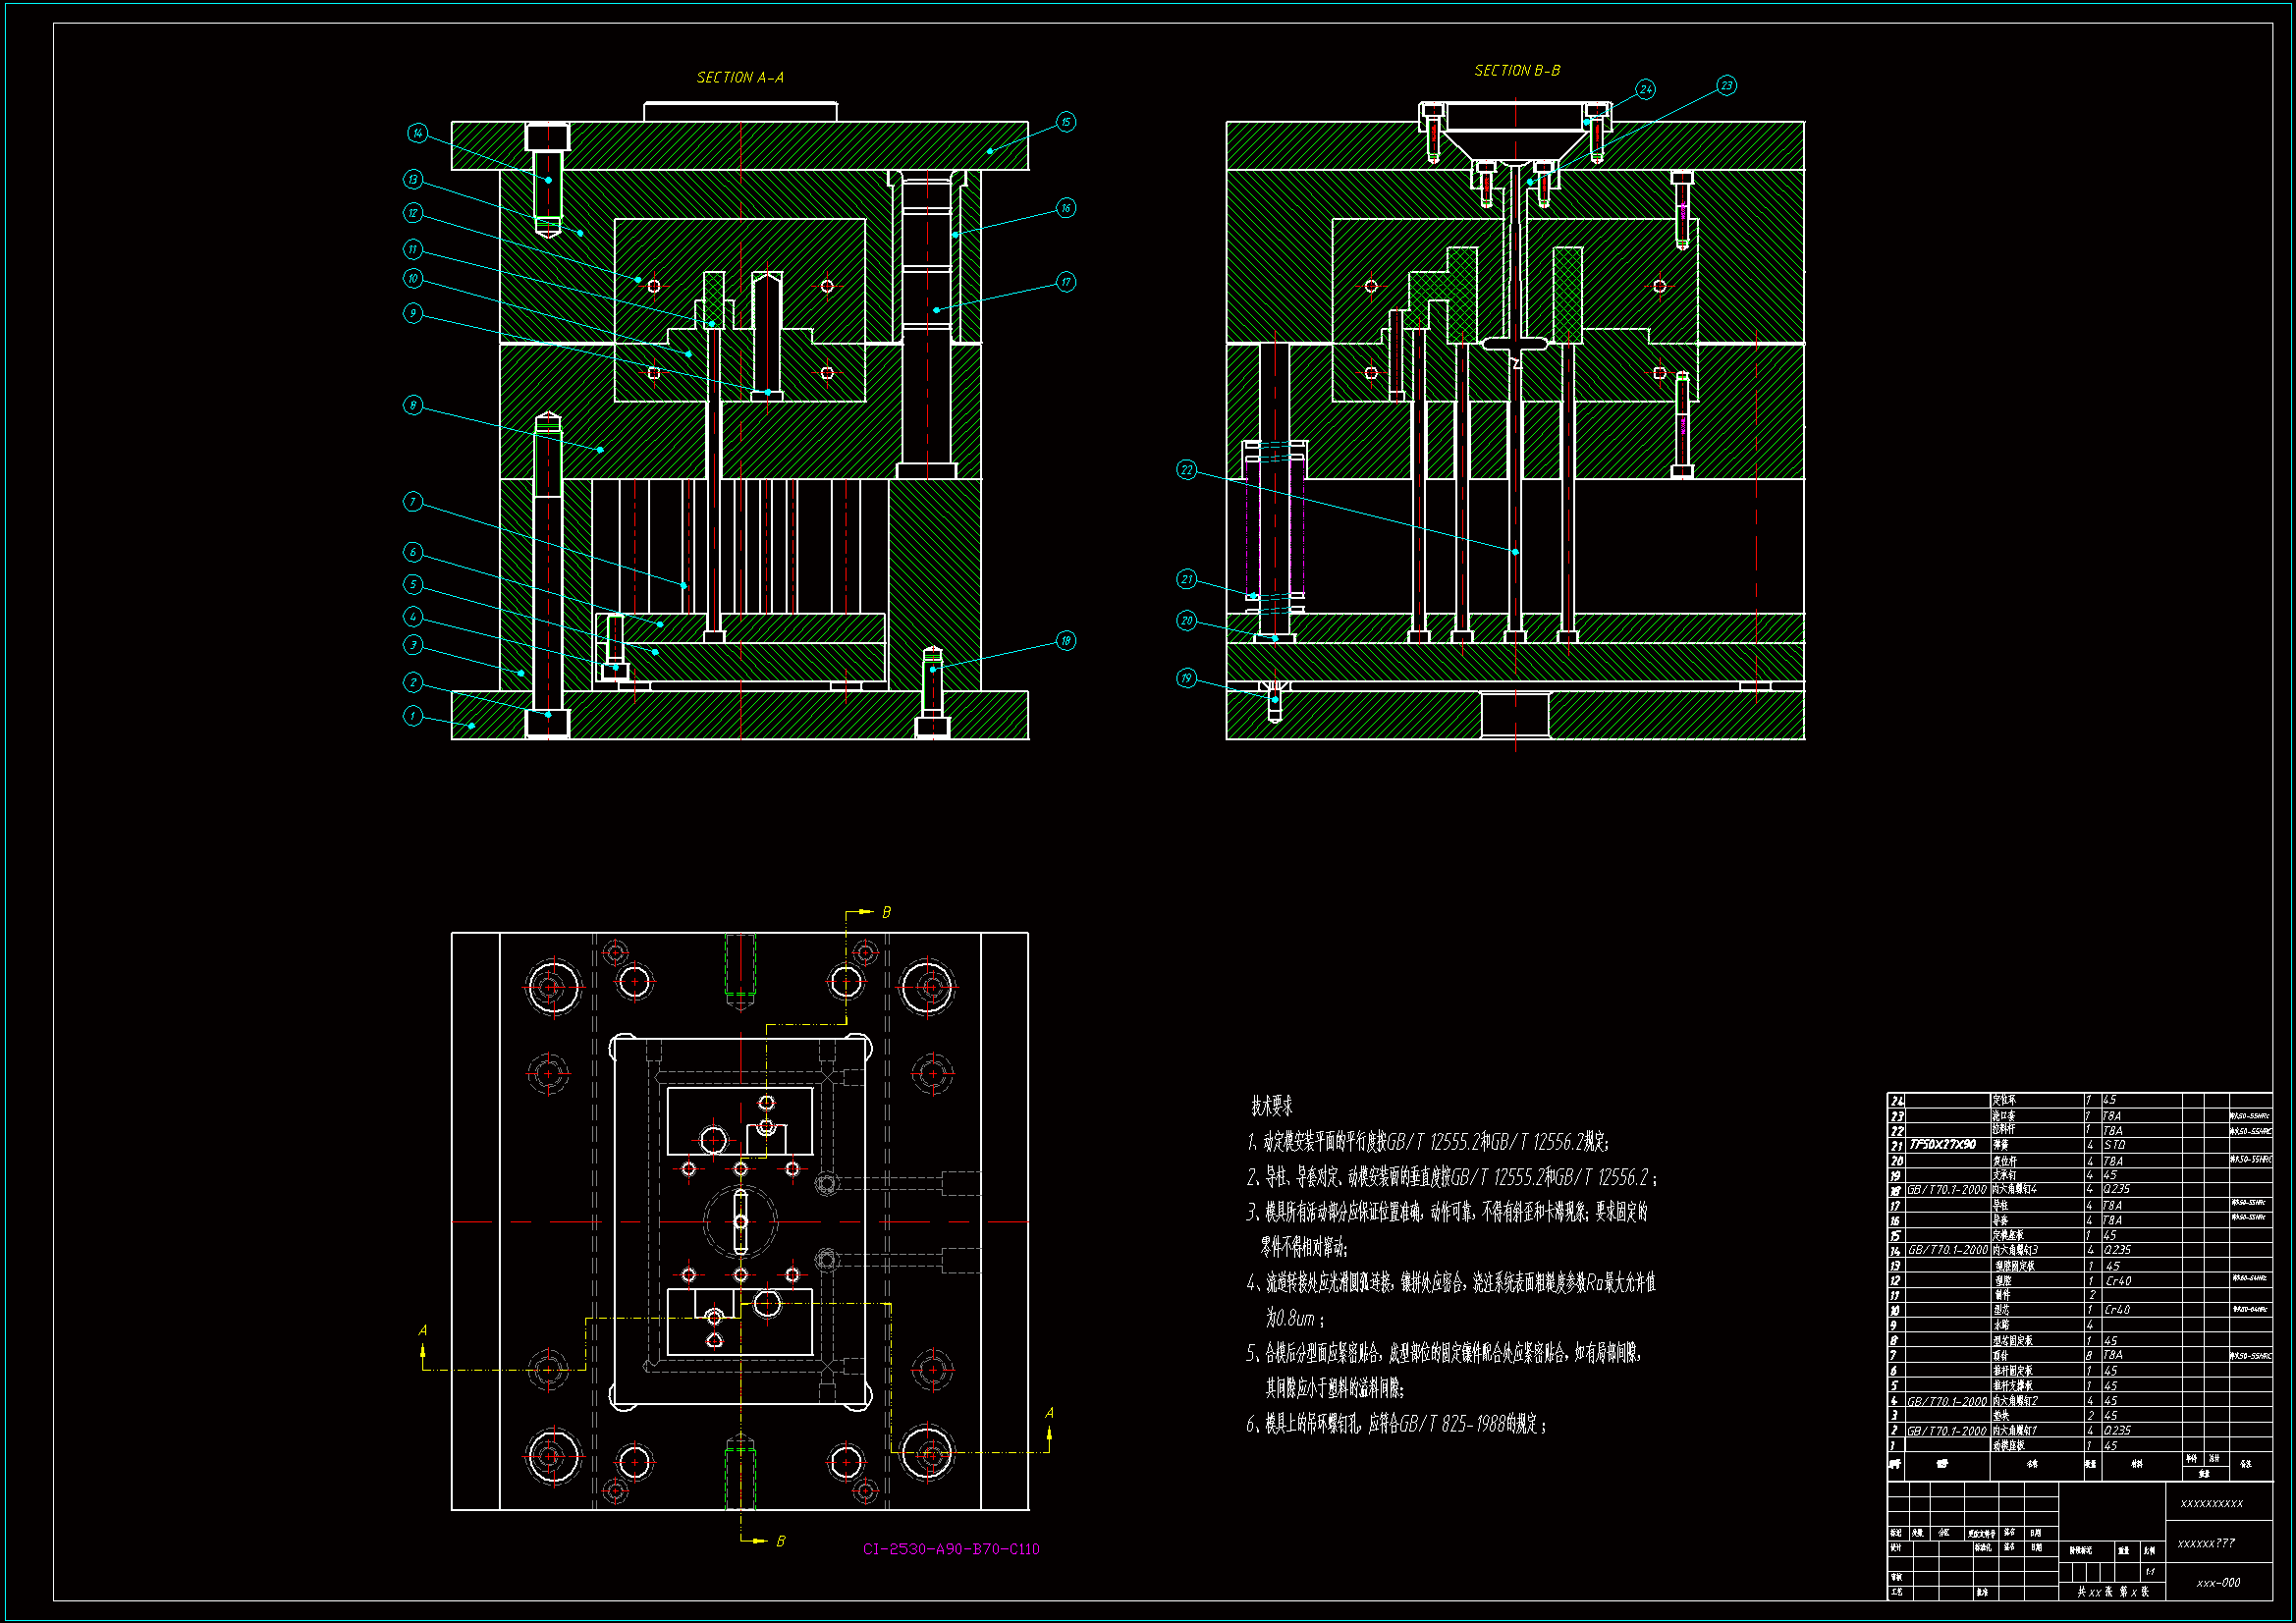Click section cut marker A at right
Image resolution: width=2296 pixels, height=1623 pixels.
[1049, 1413]
